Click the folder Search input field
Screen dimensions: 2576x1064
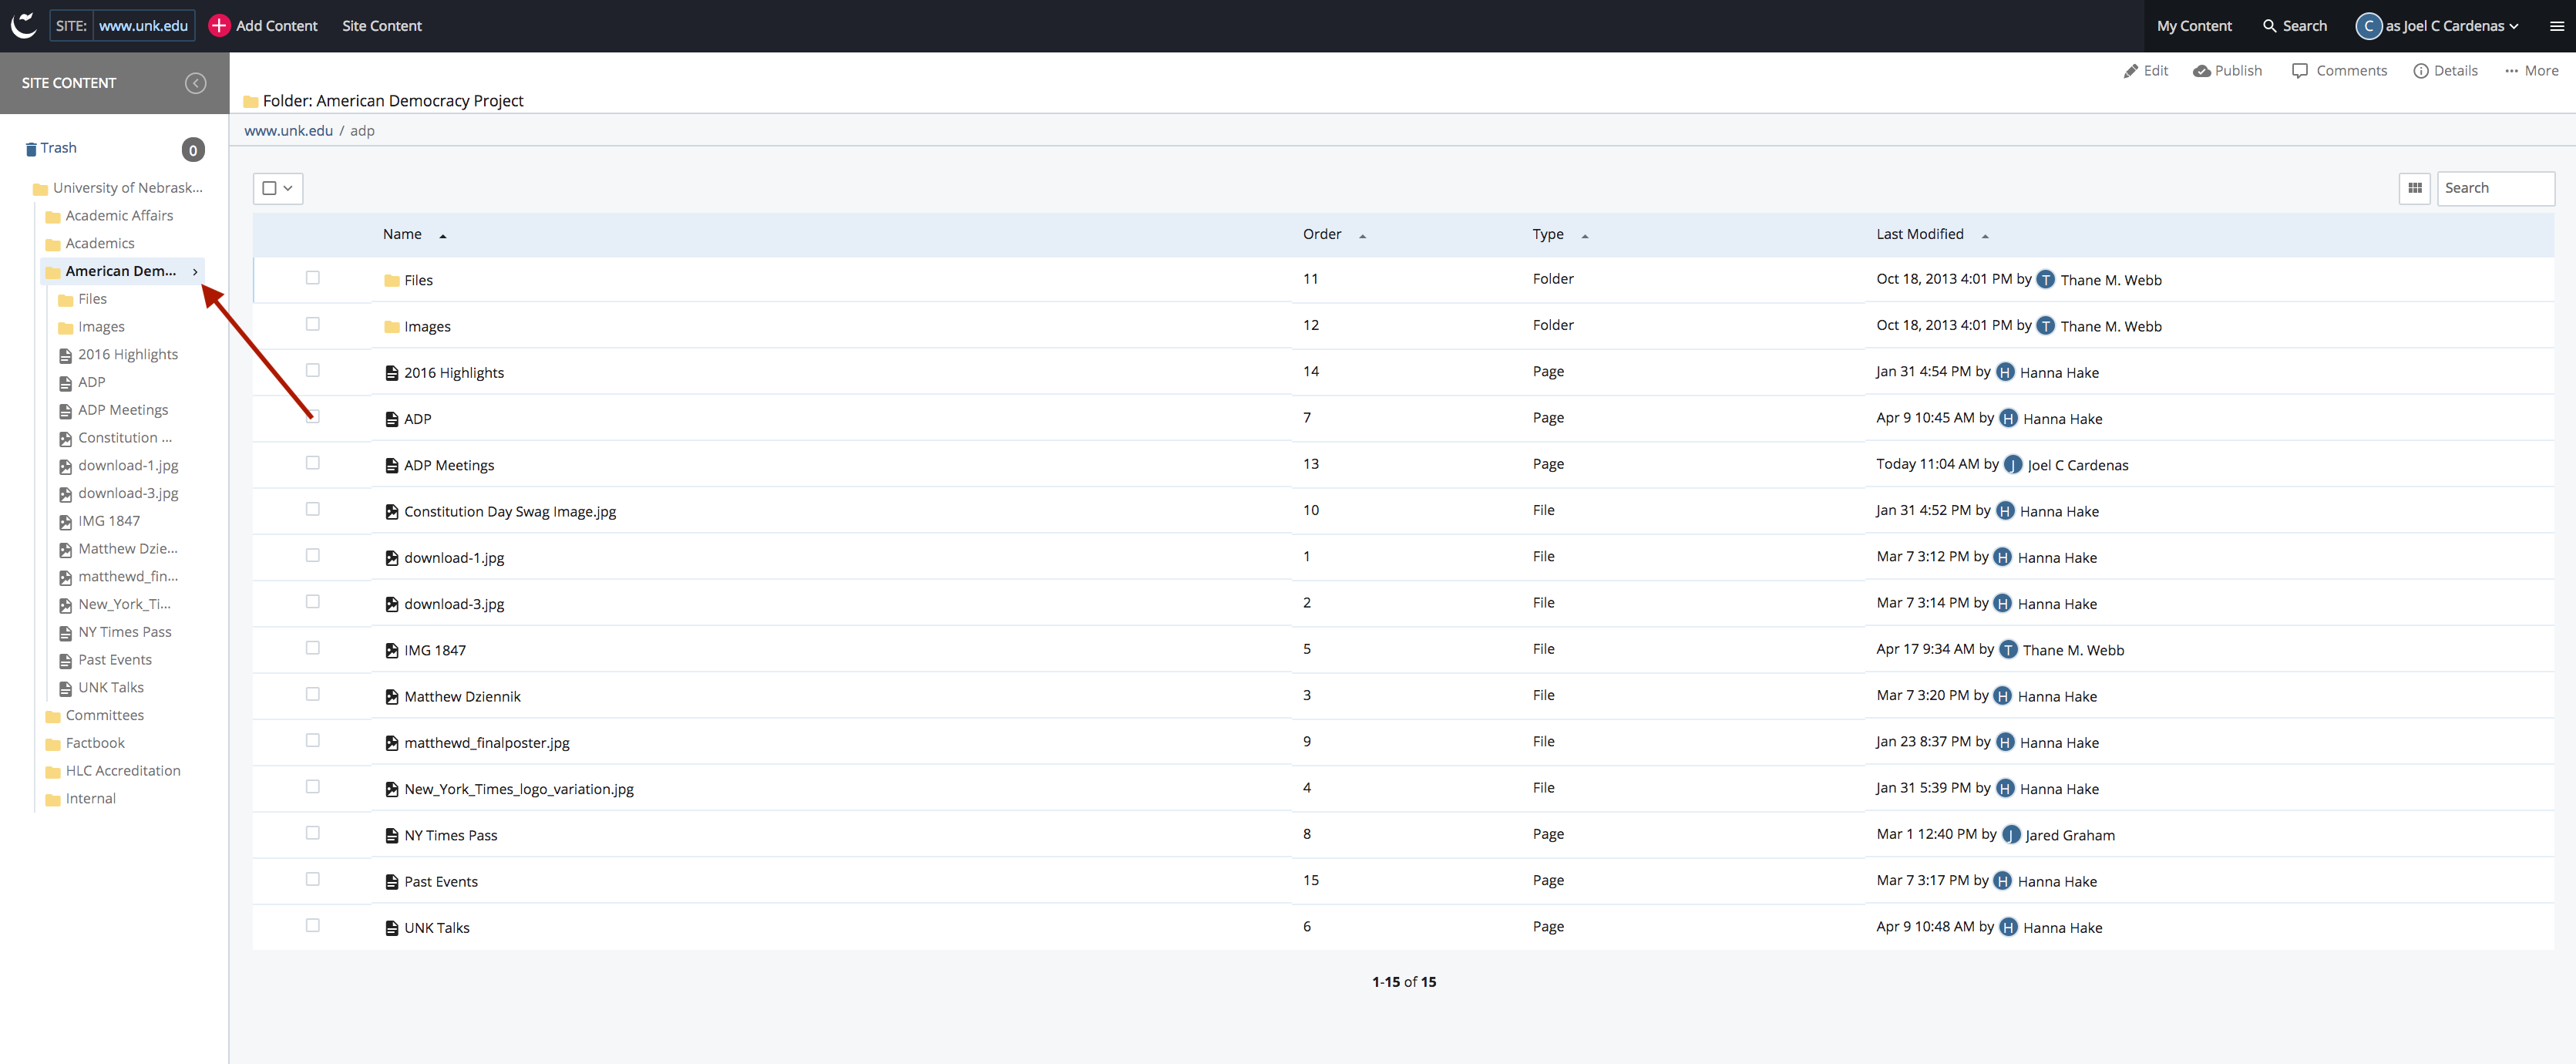click(x=2494, y=188)
